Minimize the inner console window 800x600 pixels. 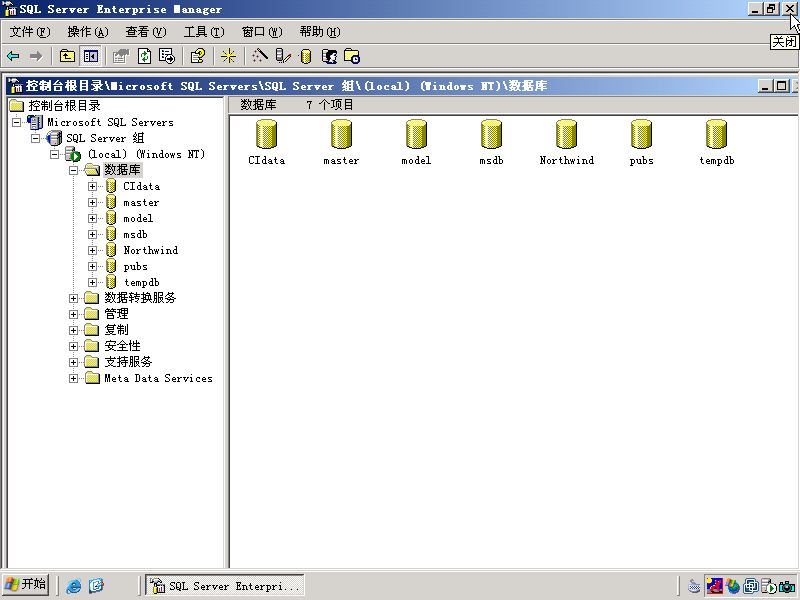[x=764, y=86]
